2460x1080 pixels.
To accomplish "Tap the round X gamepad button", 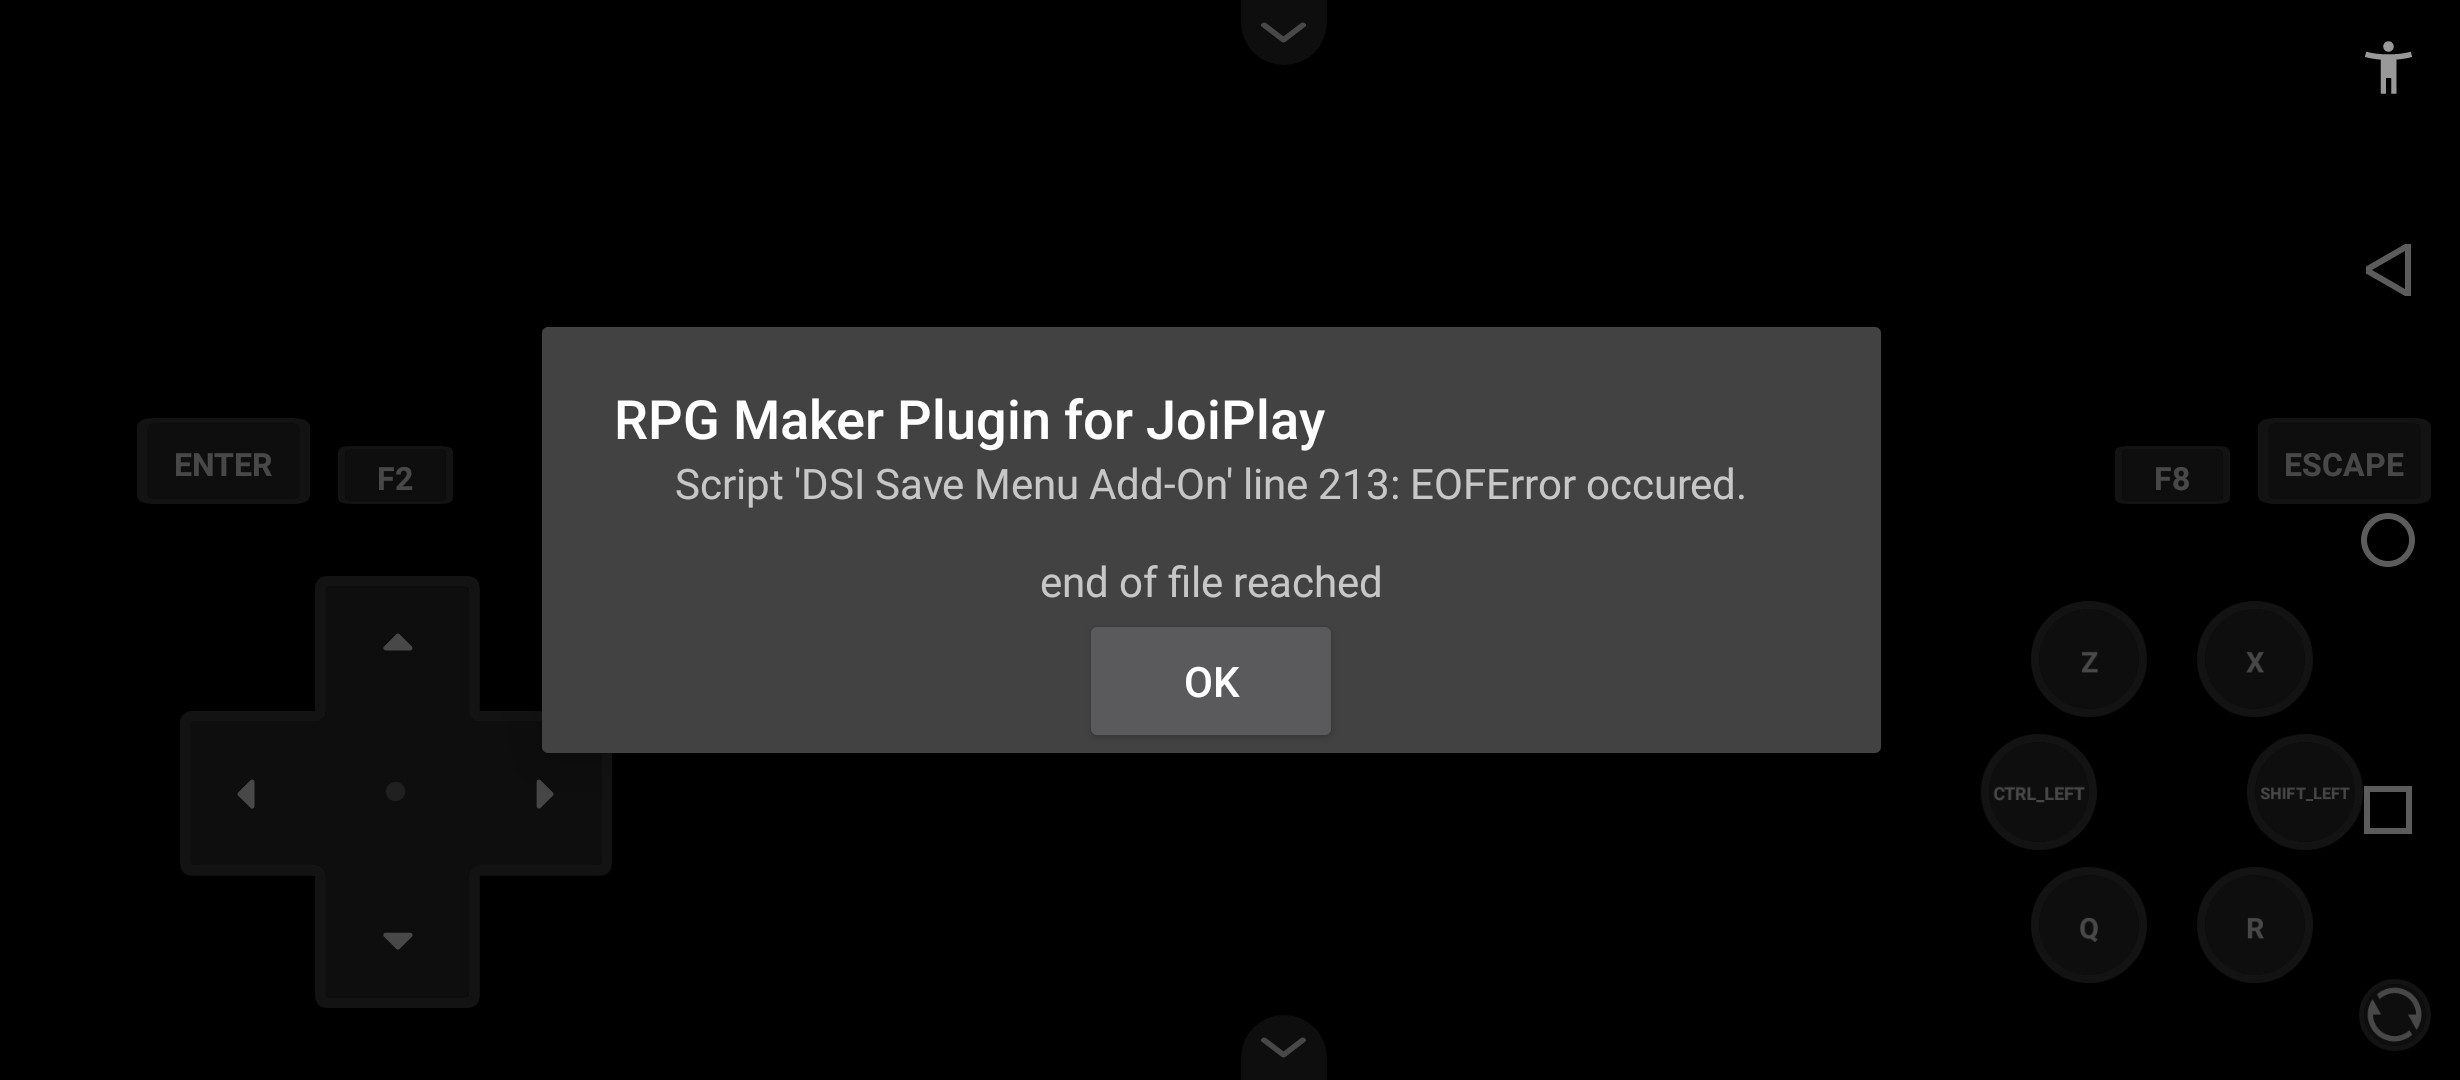I will (2255, 660).
